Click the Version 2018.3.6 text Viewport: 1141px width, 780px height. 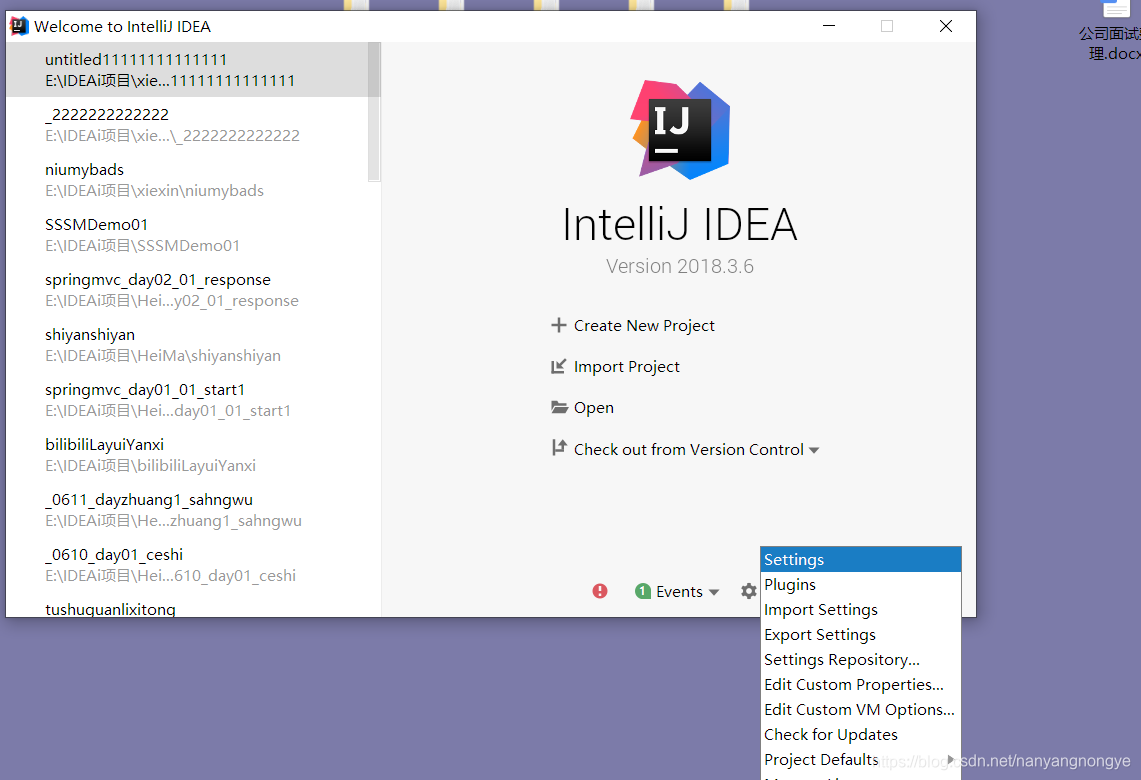[680, 266]
